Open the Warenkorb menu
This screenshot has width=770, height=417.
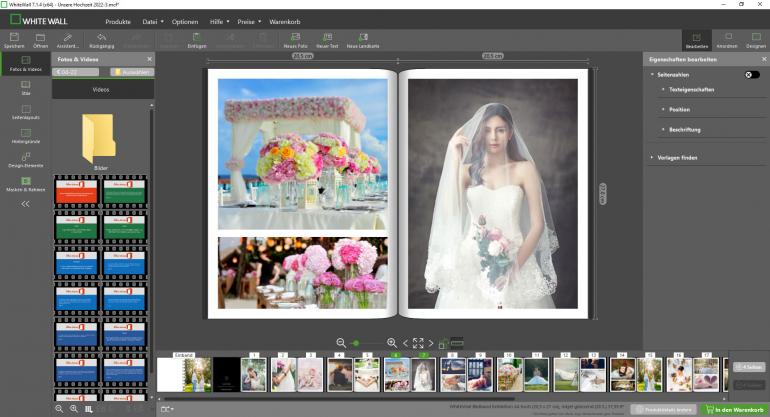coord(284,22)
